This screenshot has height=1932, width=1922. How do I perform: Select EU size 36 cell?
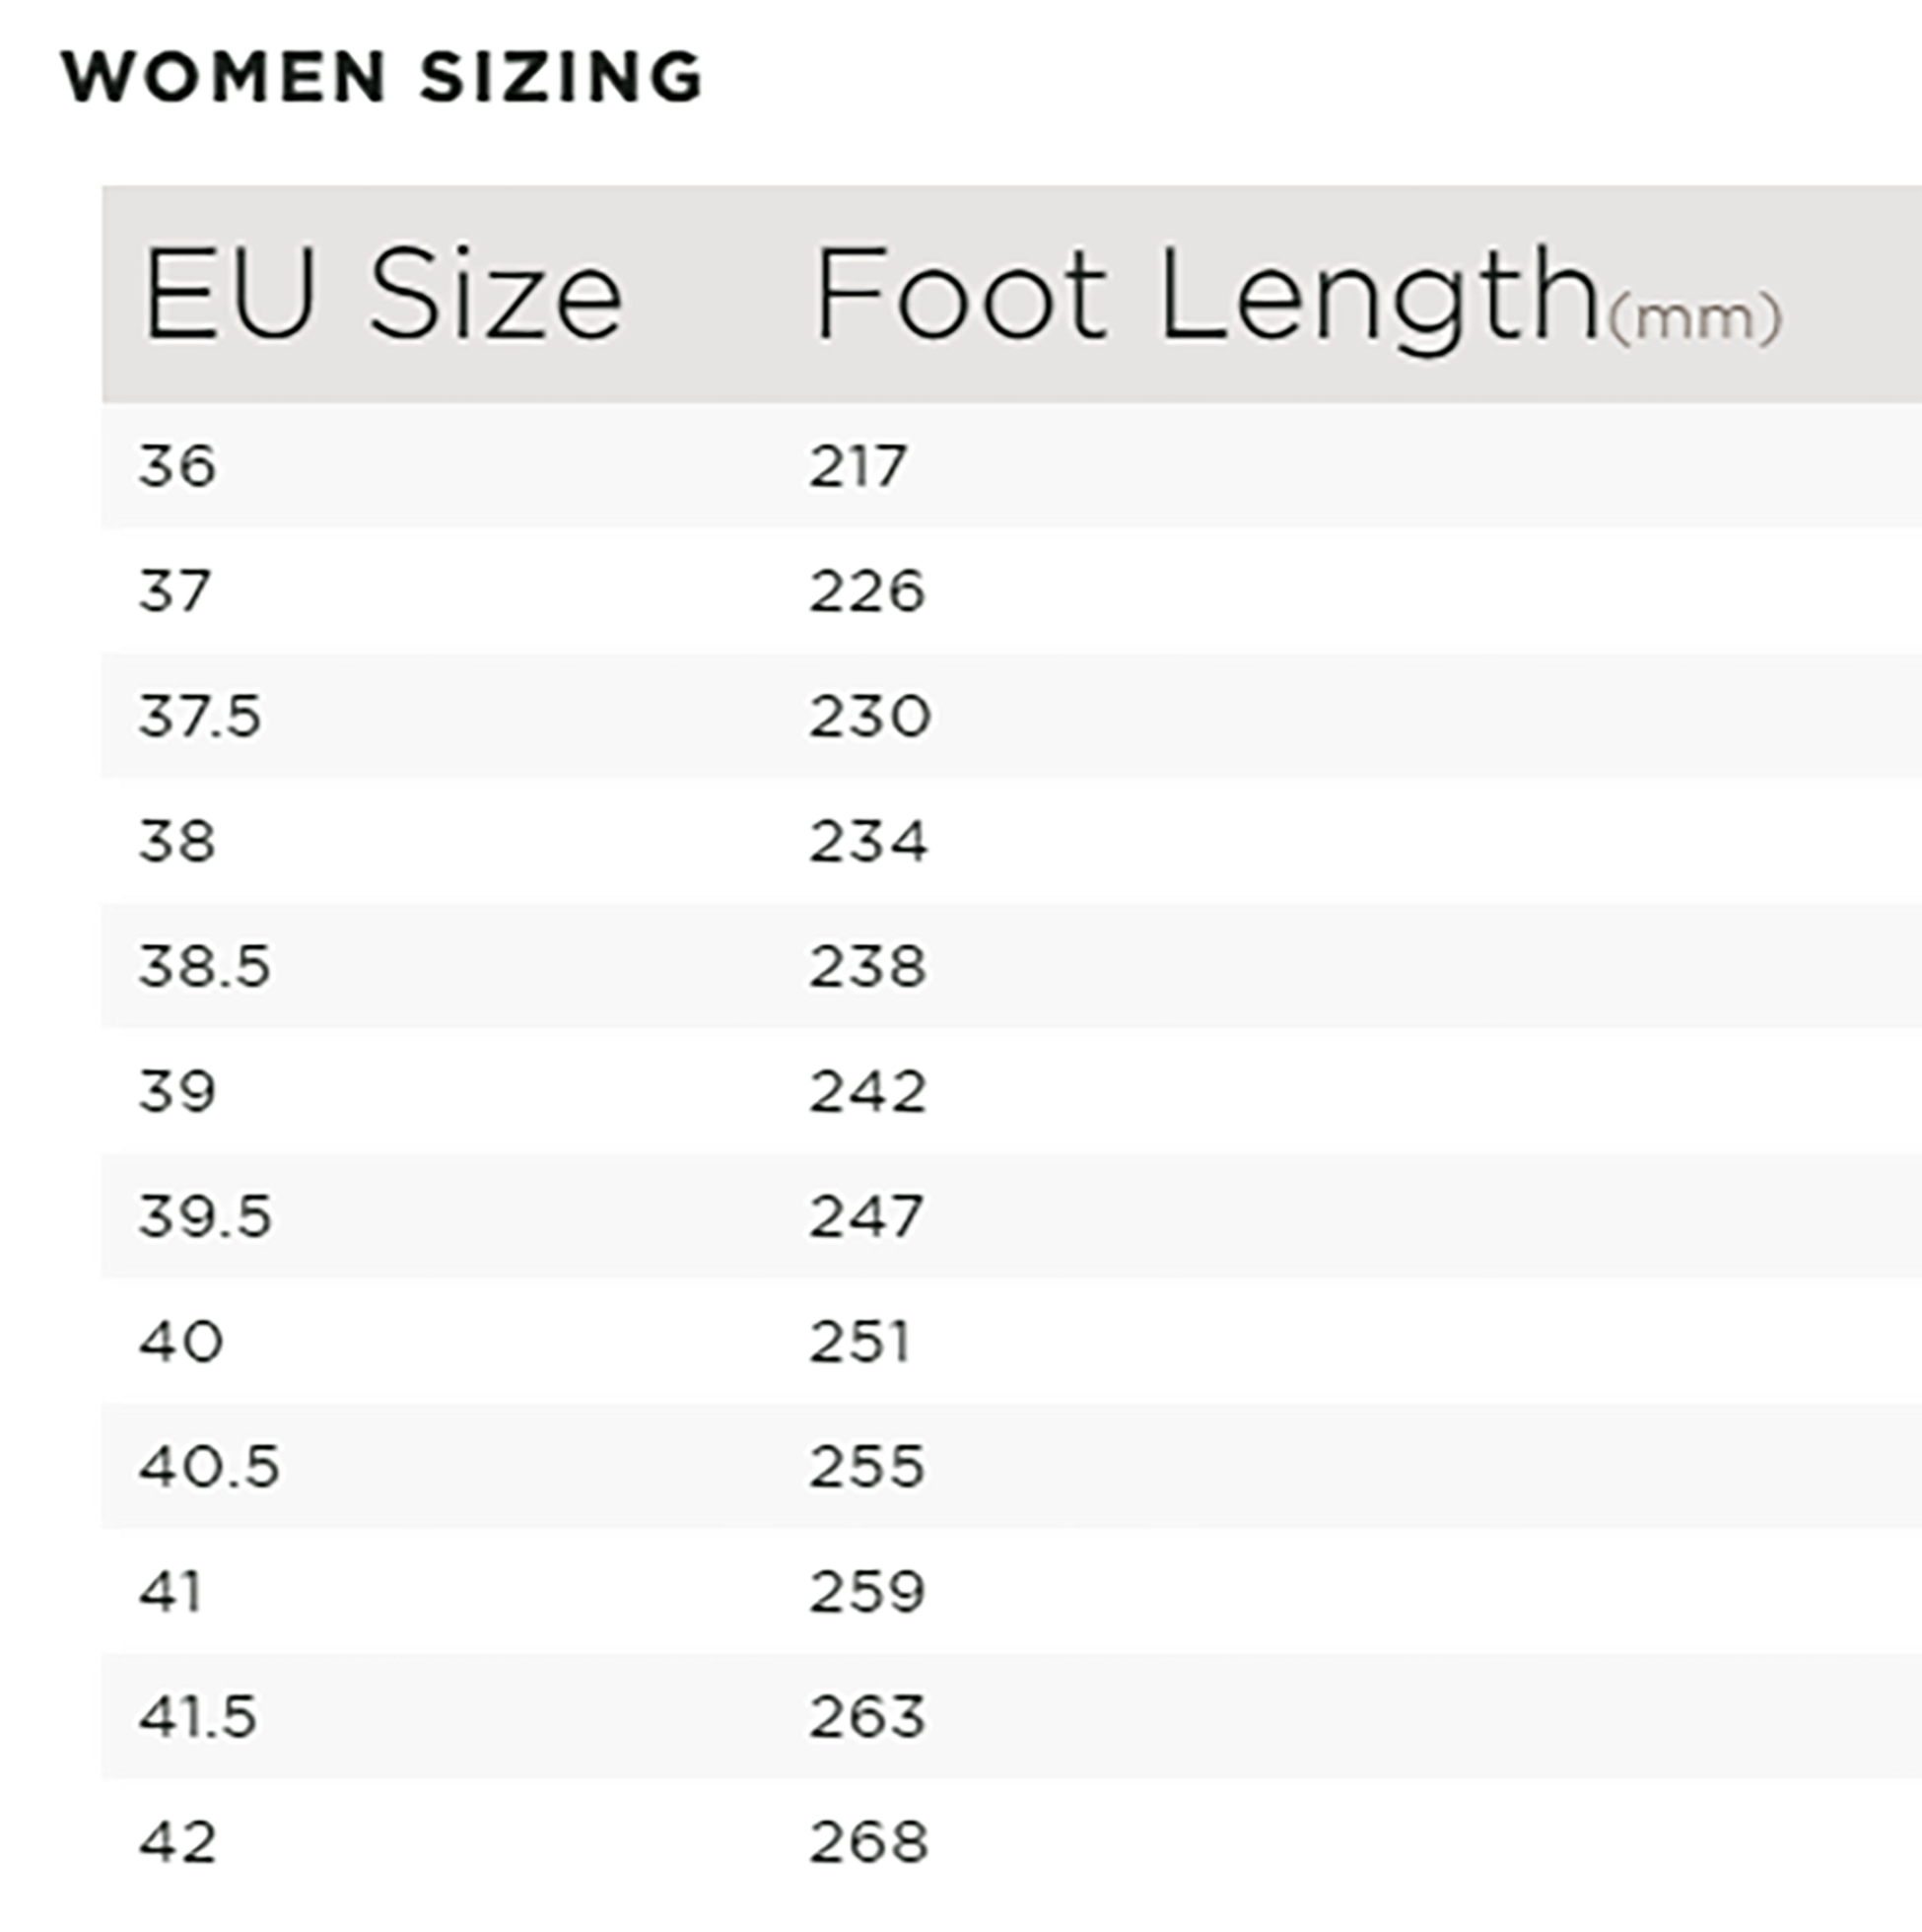click(177, 467)
